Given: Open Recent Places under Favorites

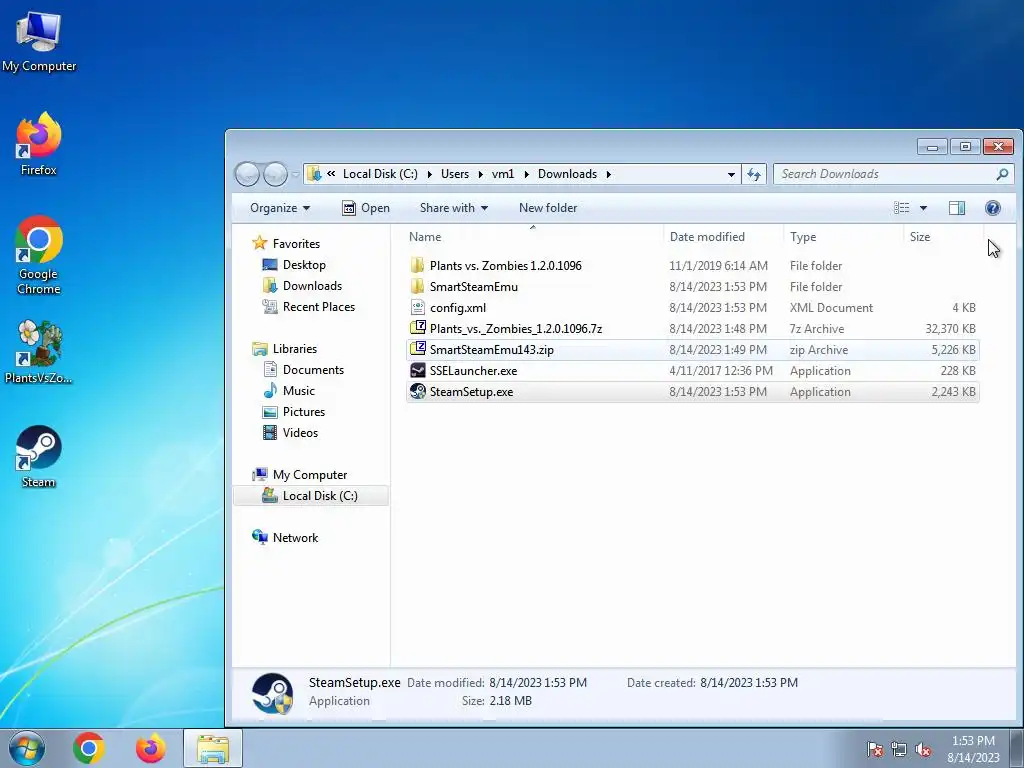Looking at the screenshot, I should point(319,306).
